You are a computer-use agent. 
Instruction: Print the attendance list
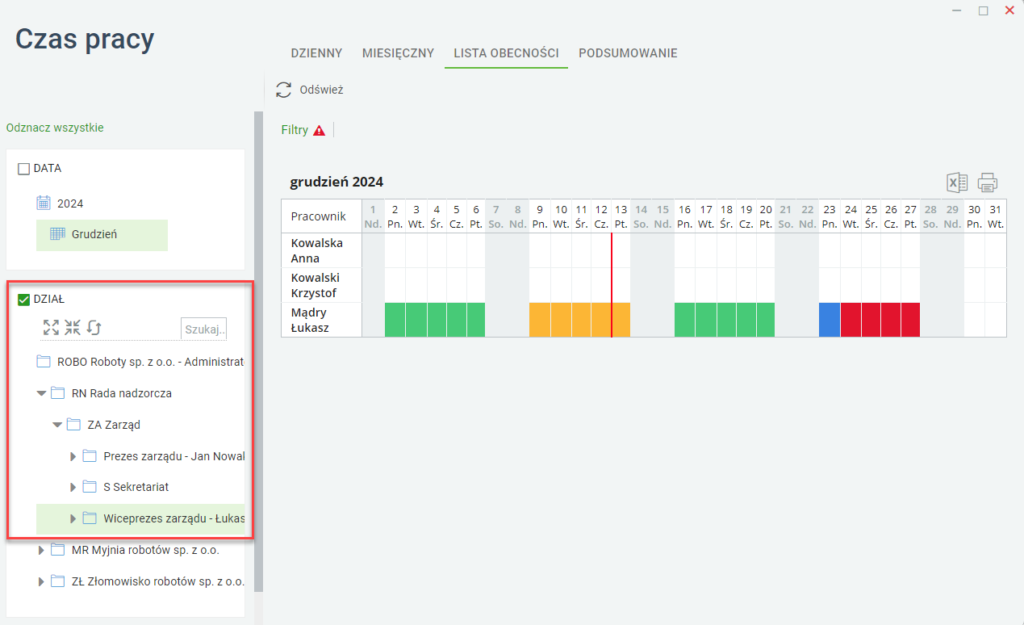pyautogui.click(x=987, y=182)
